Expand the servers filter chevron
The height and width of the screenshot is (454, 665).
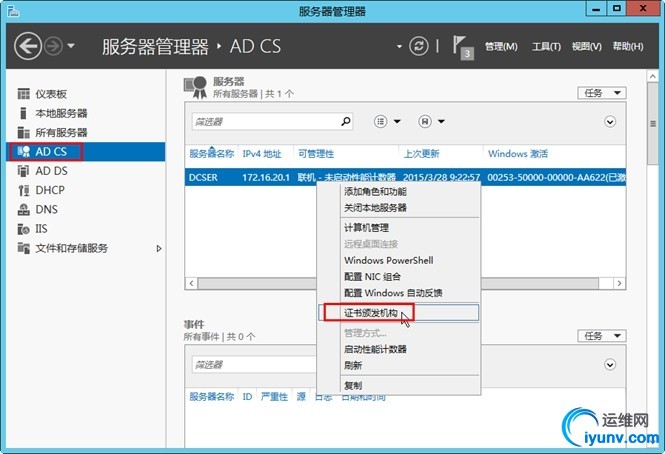(x=610, y=122)
